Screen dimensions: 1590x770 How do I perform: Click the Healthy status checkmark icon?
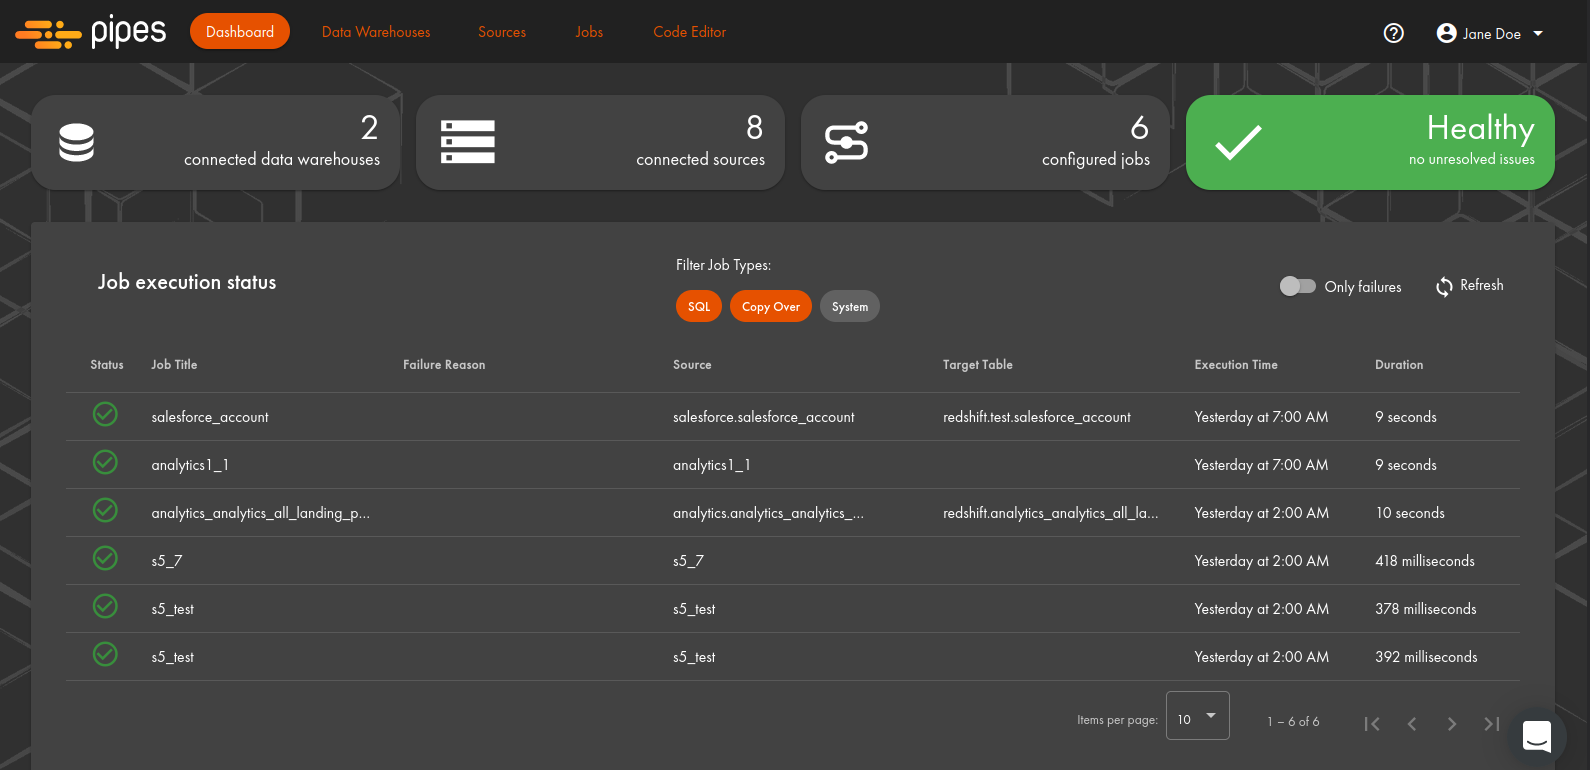[1238, 142]
